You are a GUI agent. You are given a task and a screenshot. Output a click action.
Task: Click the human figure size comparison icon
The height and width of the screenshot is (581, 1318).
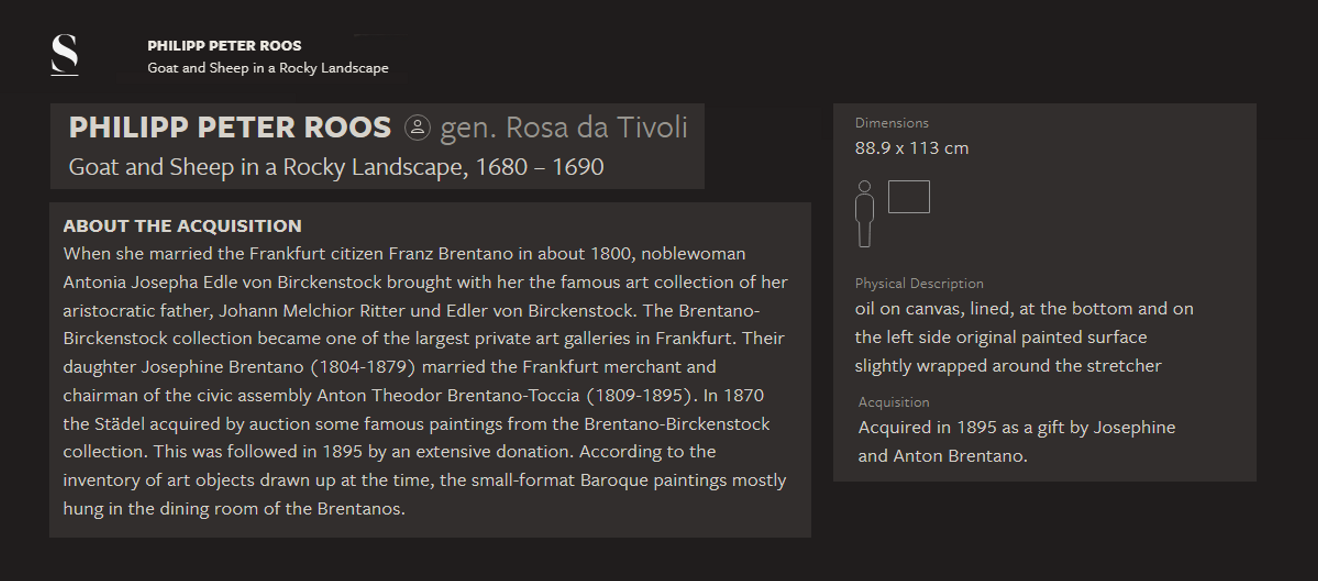865,214
